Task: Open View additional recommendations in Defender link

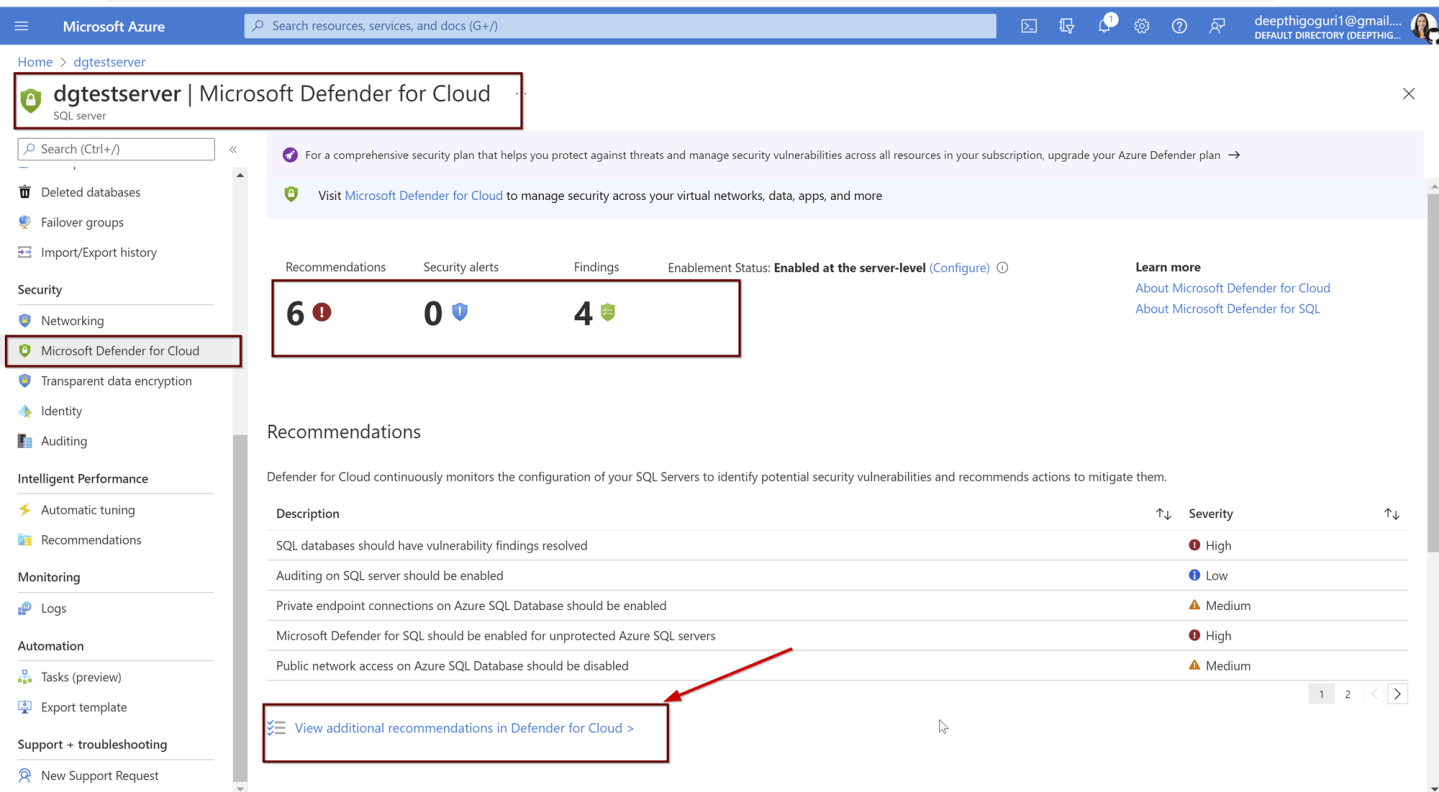Action: click(x=464, y=728)
